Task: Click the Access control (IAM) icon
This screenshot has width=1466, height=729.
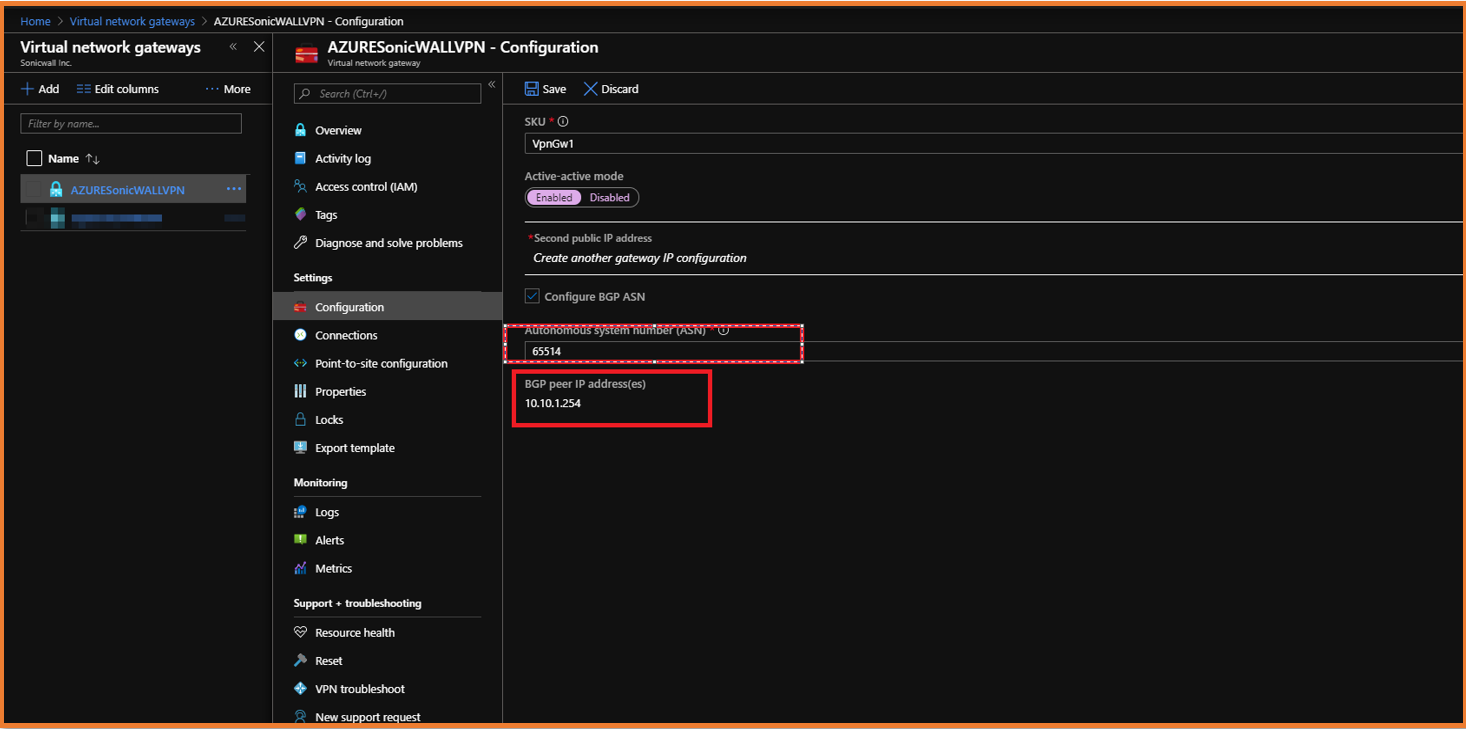Action: (x=300, y=186)
